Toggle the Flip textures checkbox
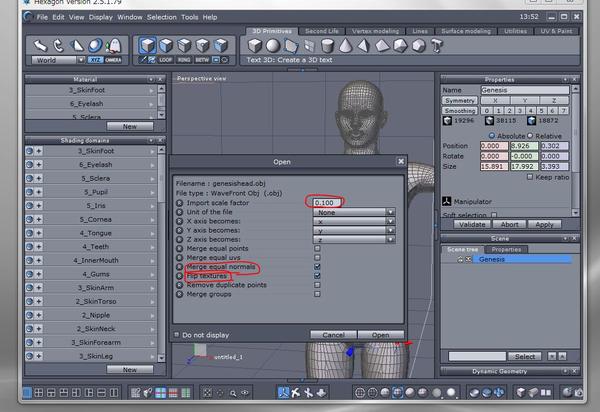The width and height of the screenshot is (600, 412). point(317,276)
